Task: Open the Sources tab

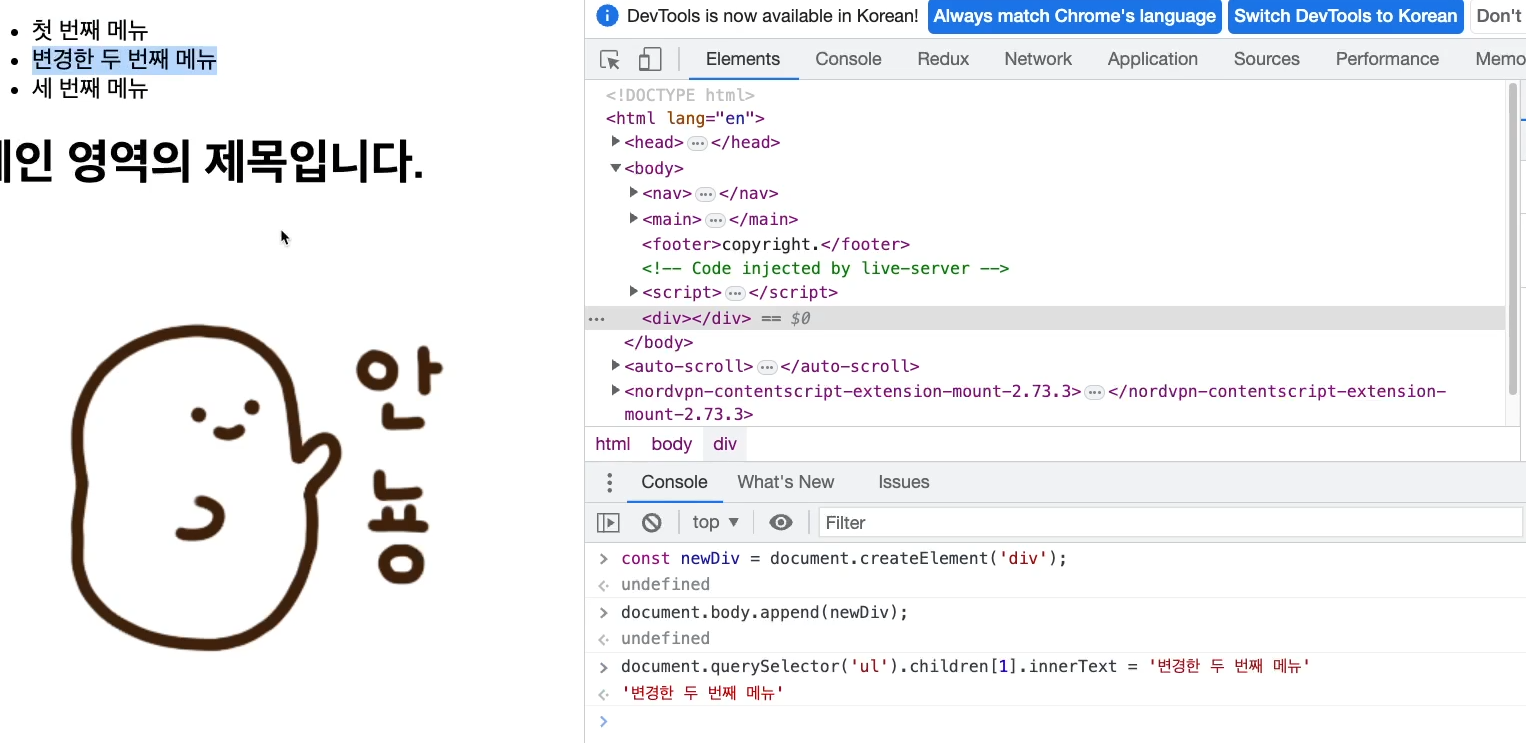Action: coord(1266,59)
